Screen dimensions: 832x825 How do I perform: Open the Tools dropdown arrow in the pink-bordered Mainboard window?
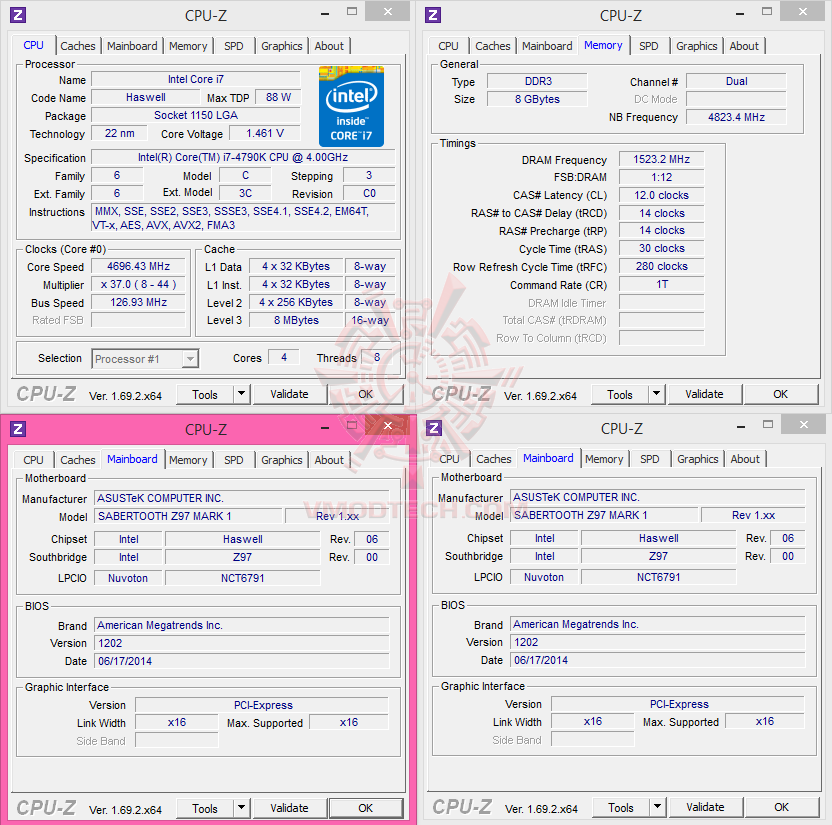pos(241,808)
